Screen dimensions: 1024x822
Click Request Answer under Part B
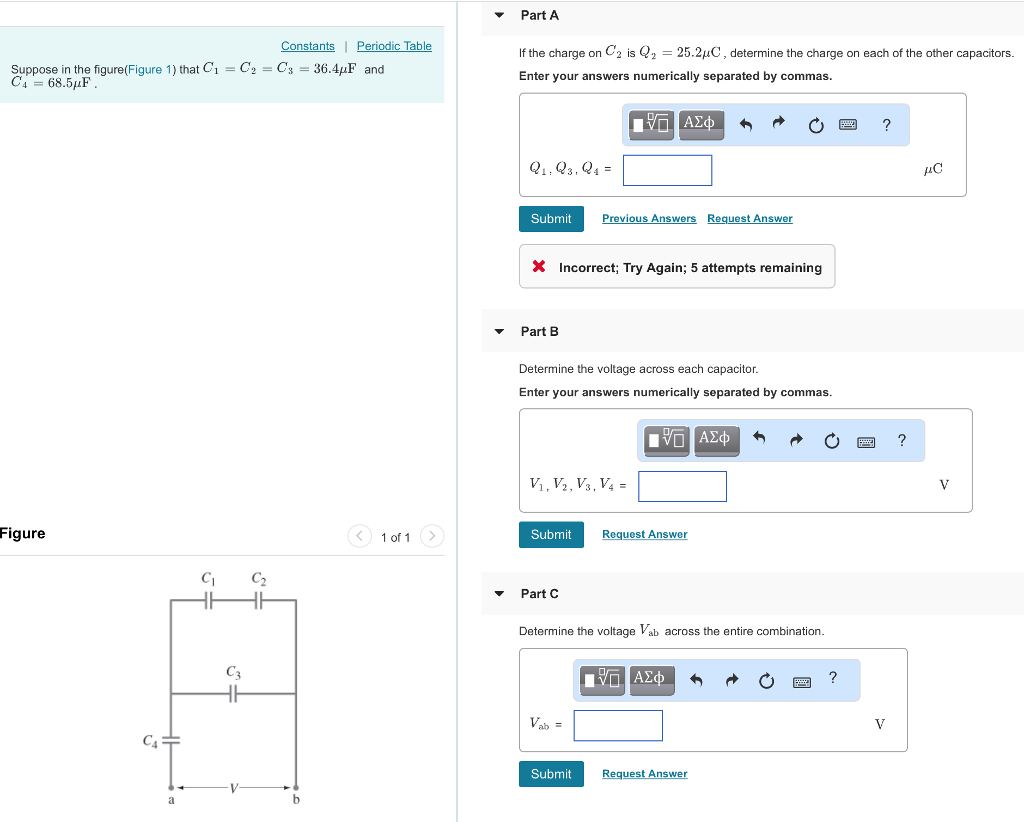(x=644, y=534)
